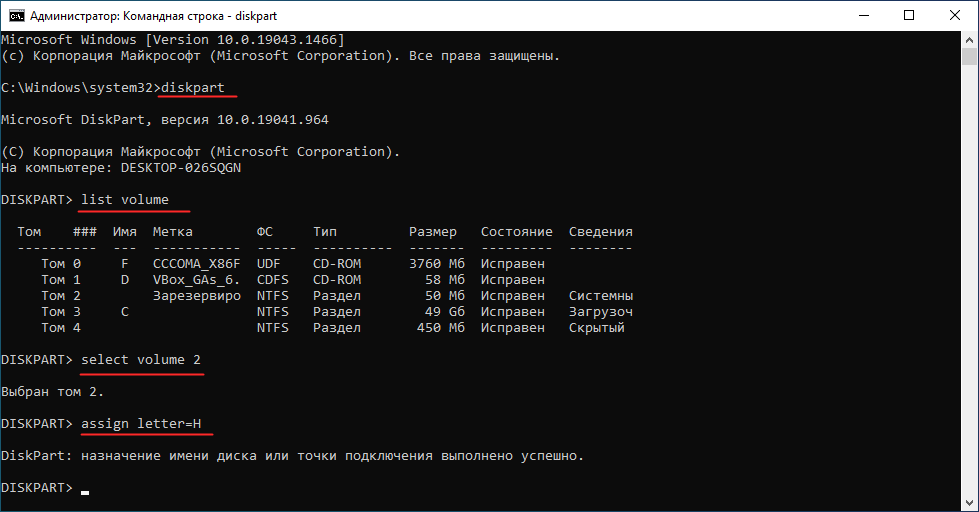The image size is (979, 512).
Task: Click the 'Тип' column header
Action: pos(325,232)
